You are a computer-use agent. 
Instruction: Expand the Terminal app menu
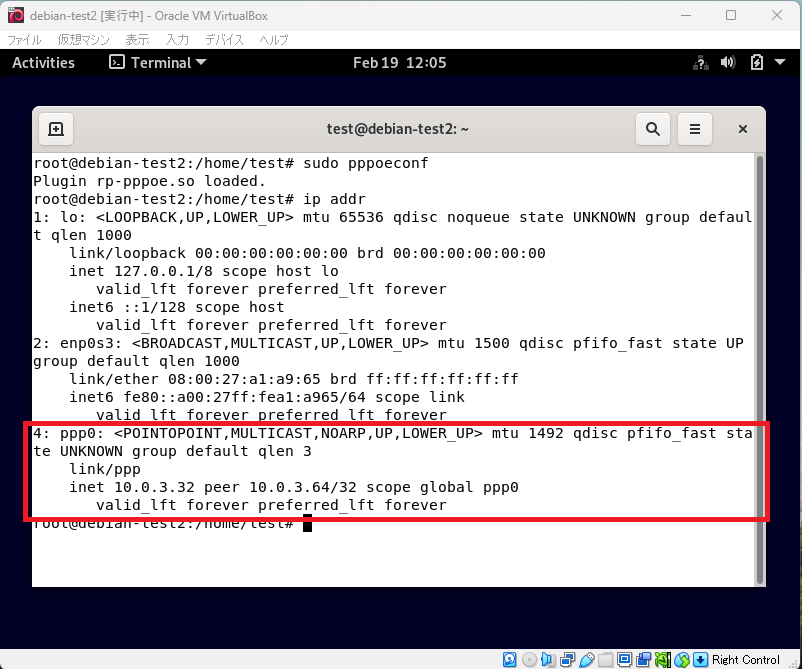tap(158, 62)
